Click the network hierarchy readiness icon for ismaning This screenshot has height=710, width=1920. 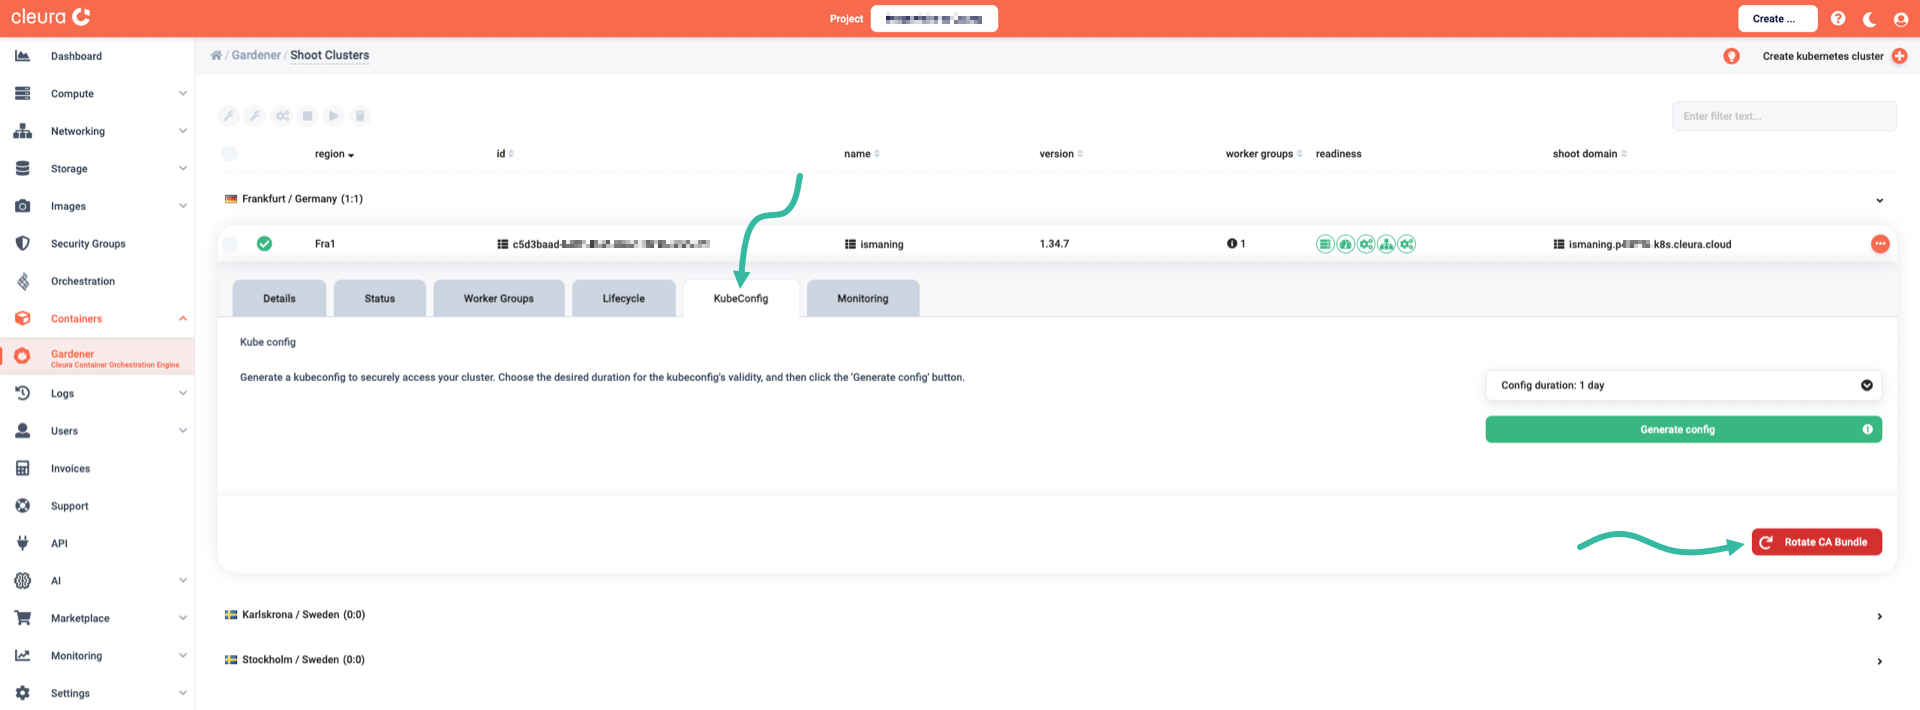click(x=1386, y=244)
